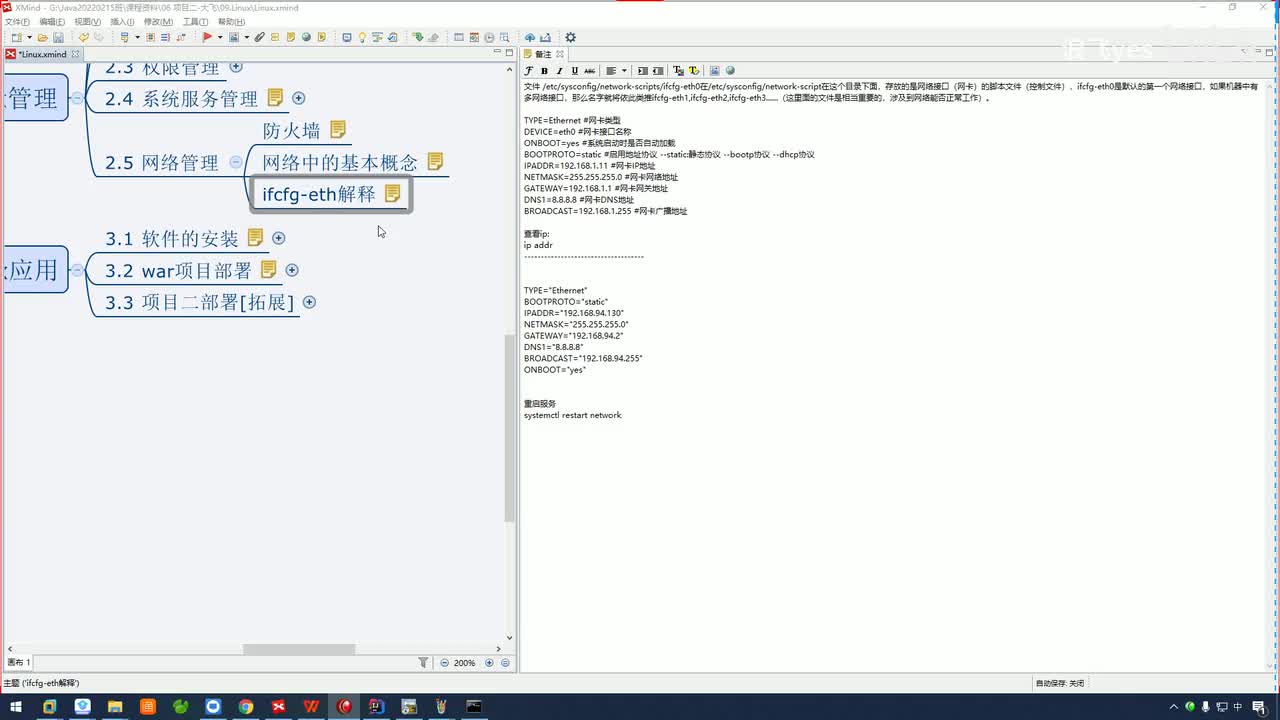This screenshot has height=720, width=1280.
Task: Zoom out with the minus button
Action: (x=444, y=663)
